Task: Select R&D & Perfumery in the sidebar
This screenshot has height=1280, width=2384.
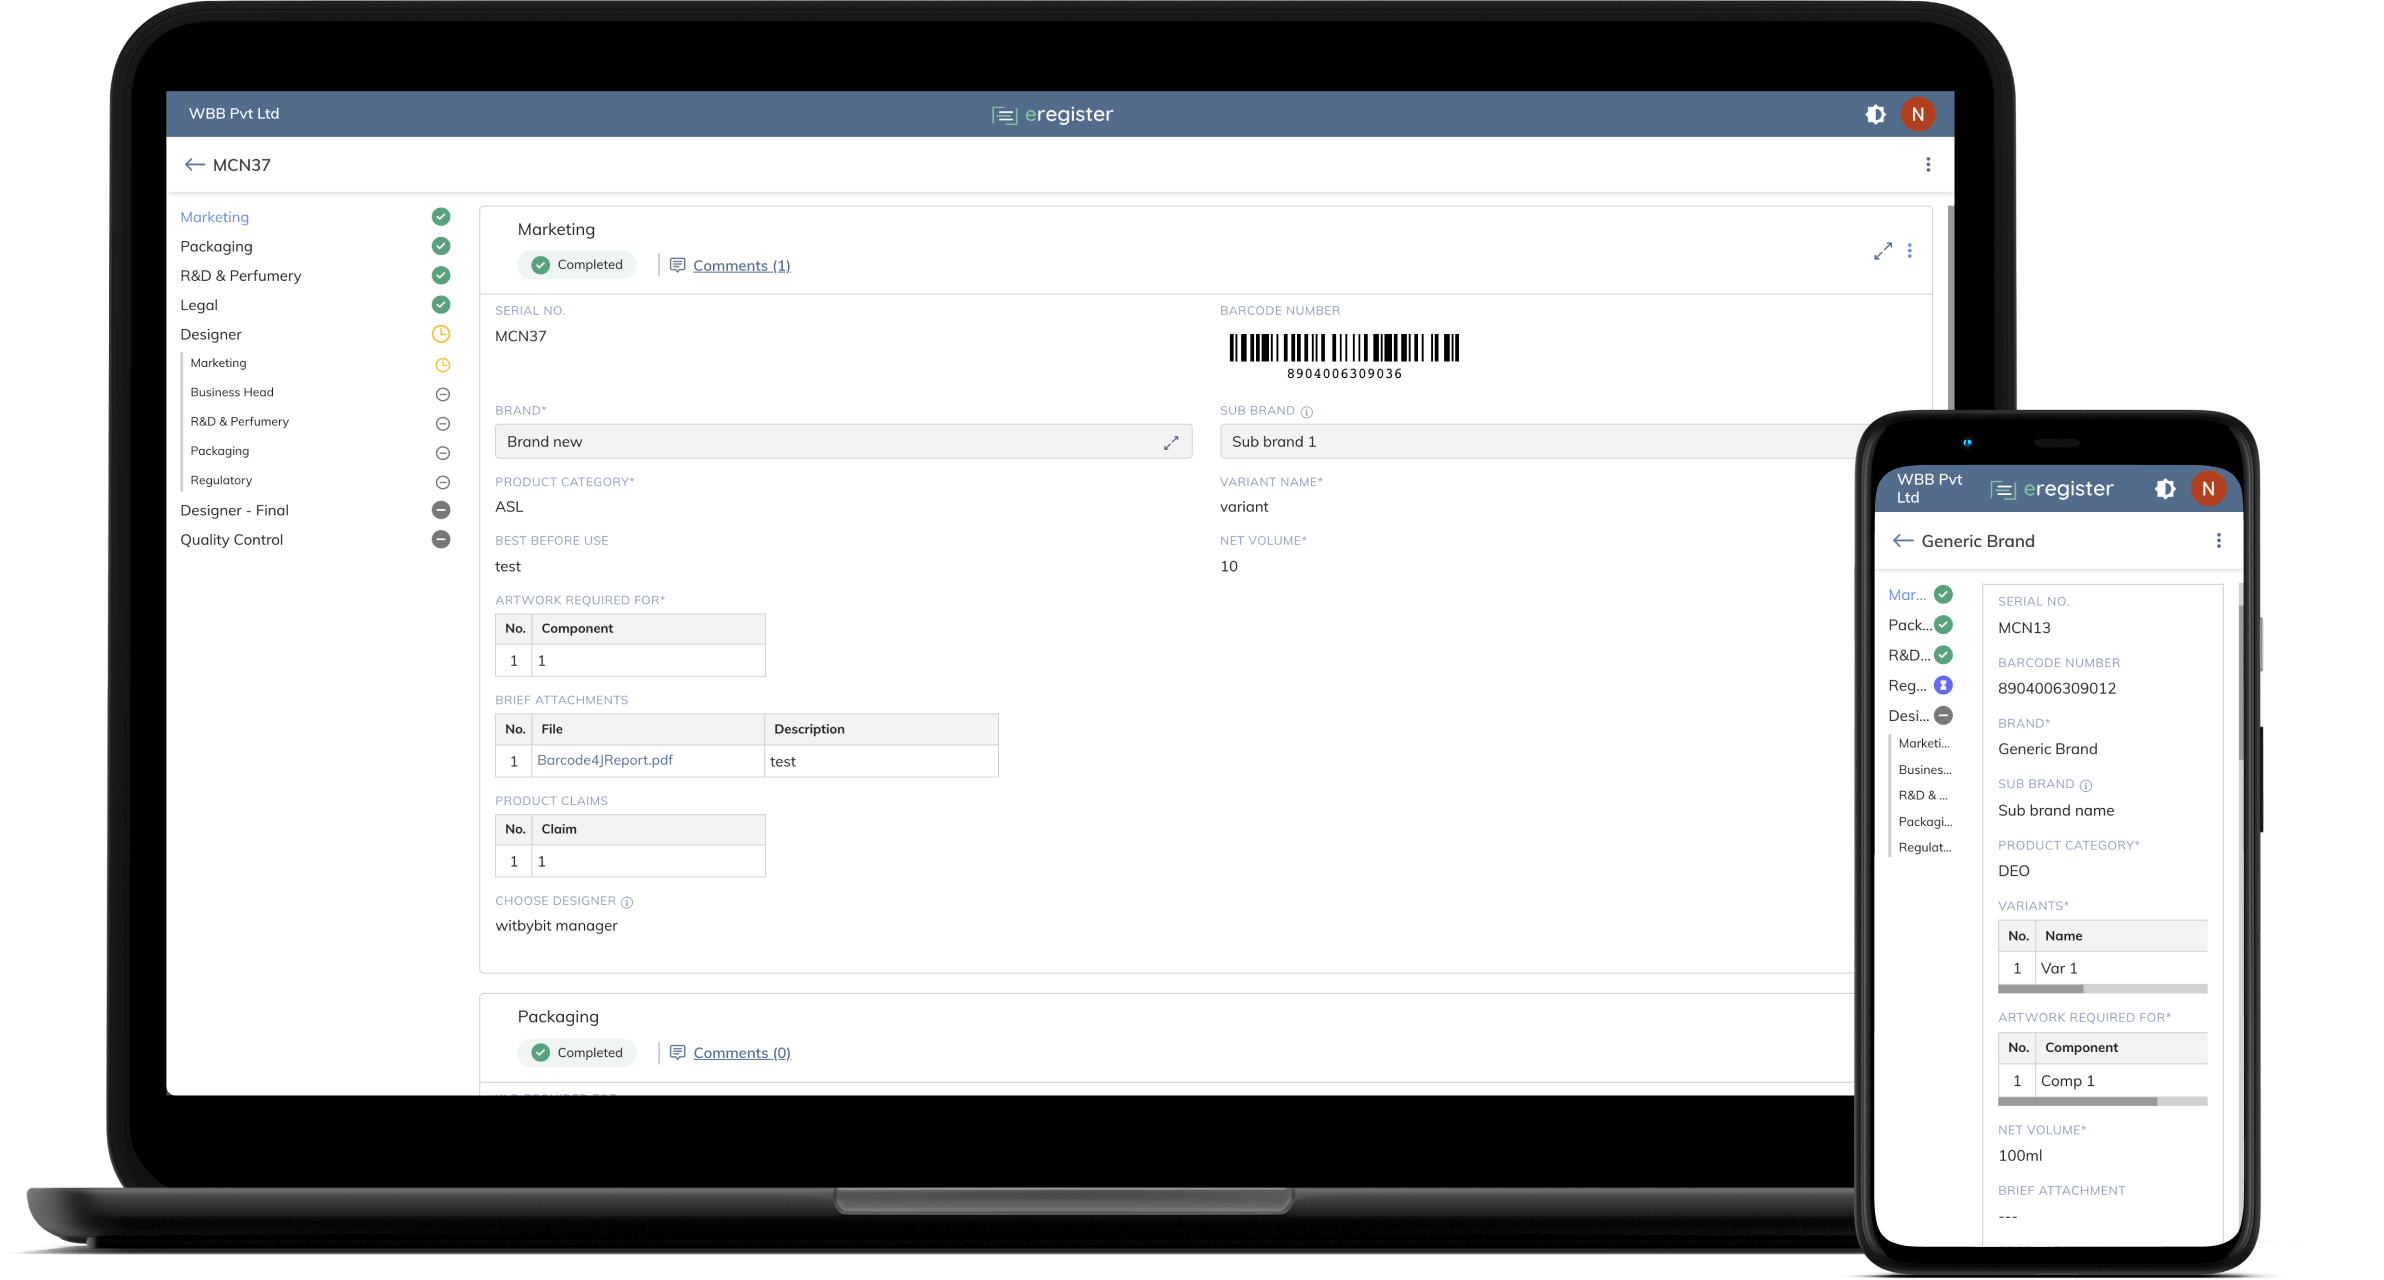Action: tap(240, 275)
